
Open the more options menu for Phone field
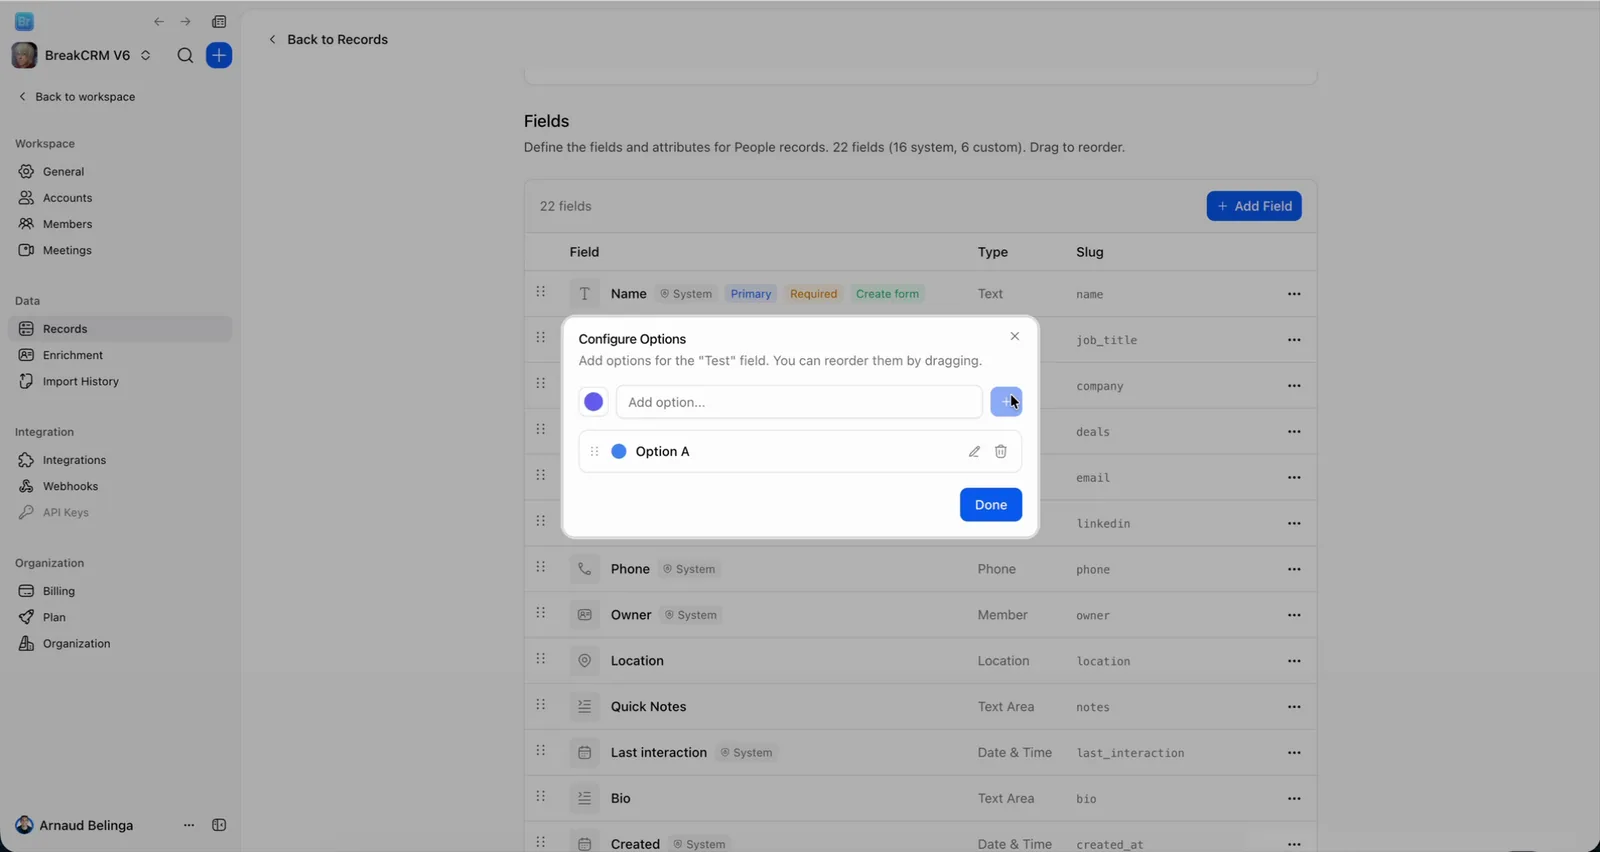coord(1294,569)
